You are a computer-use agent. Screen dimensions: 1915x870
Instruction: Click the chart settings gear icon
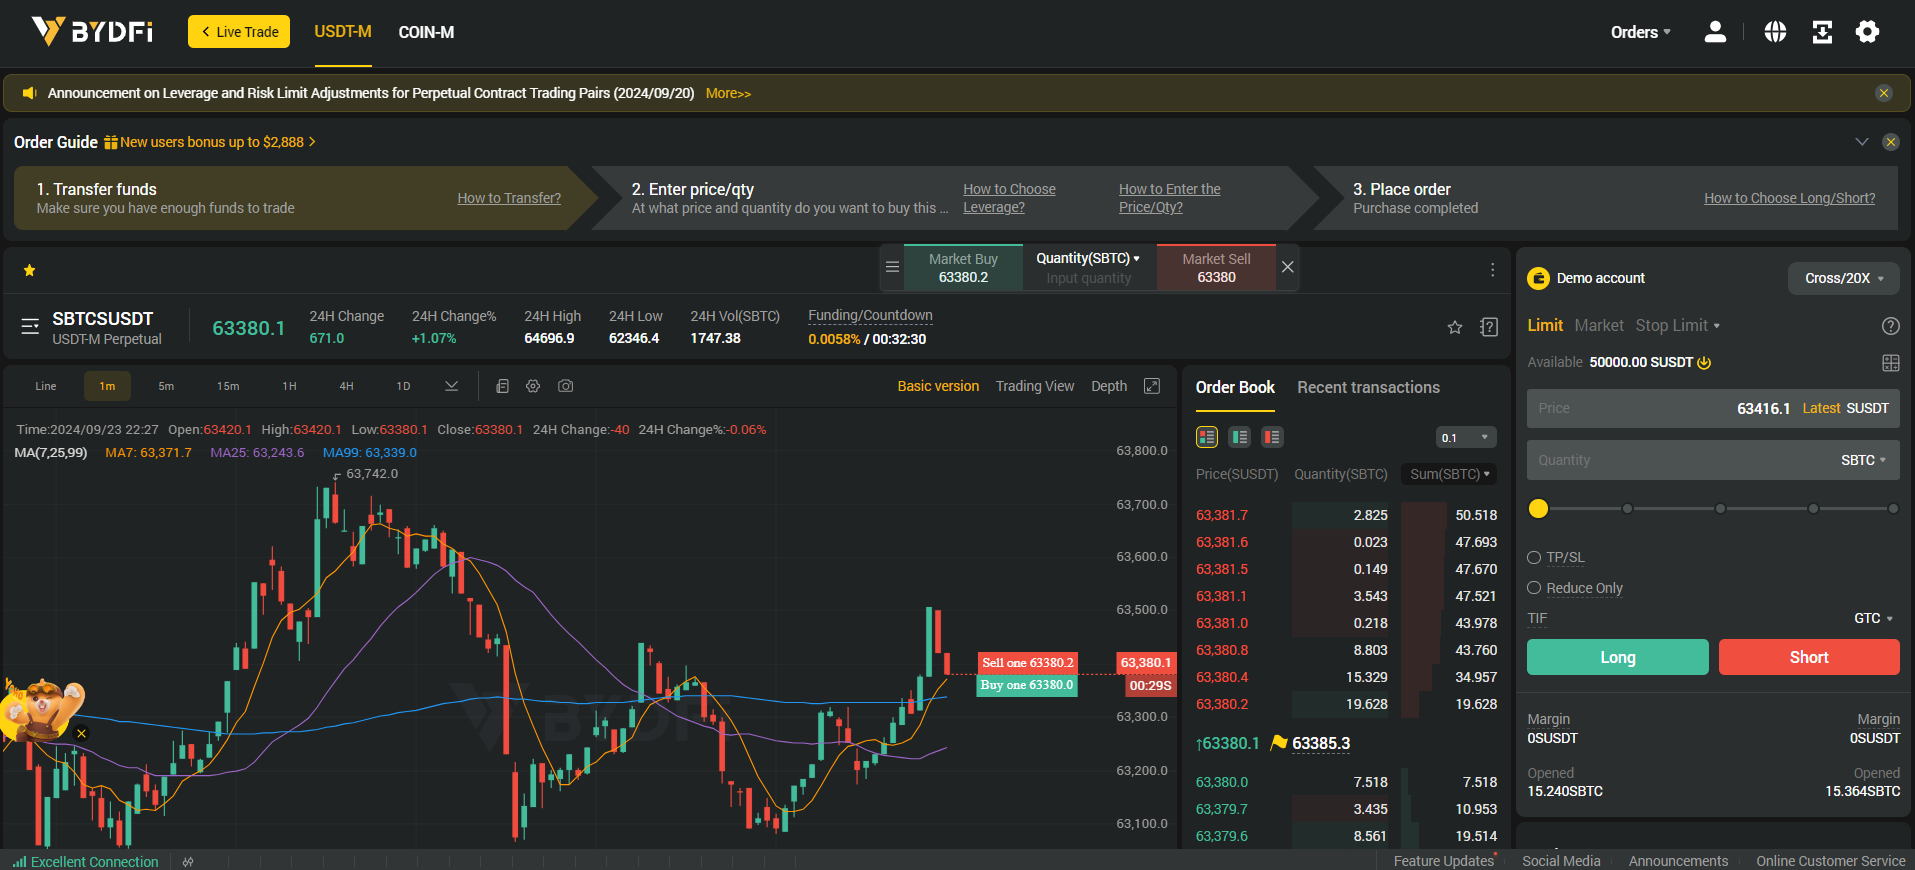pos(533,386)
